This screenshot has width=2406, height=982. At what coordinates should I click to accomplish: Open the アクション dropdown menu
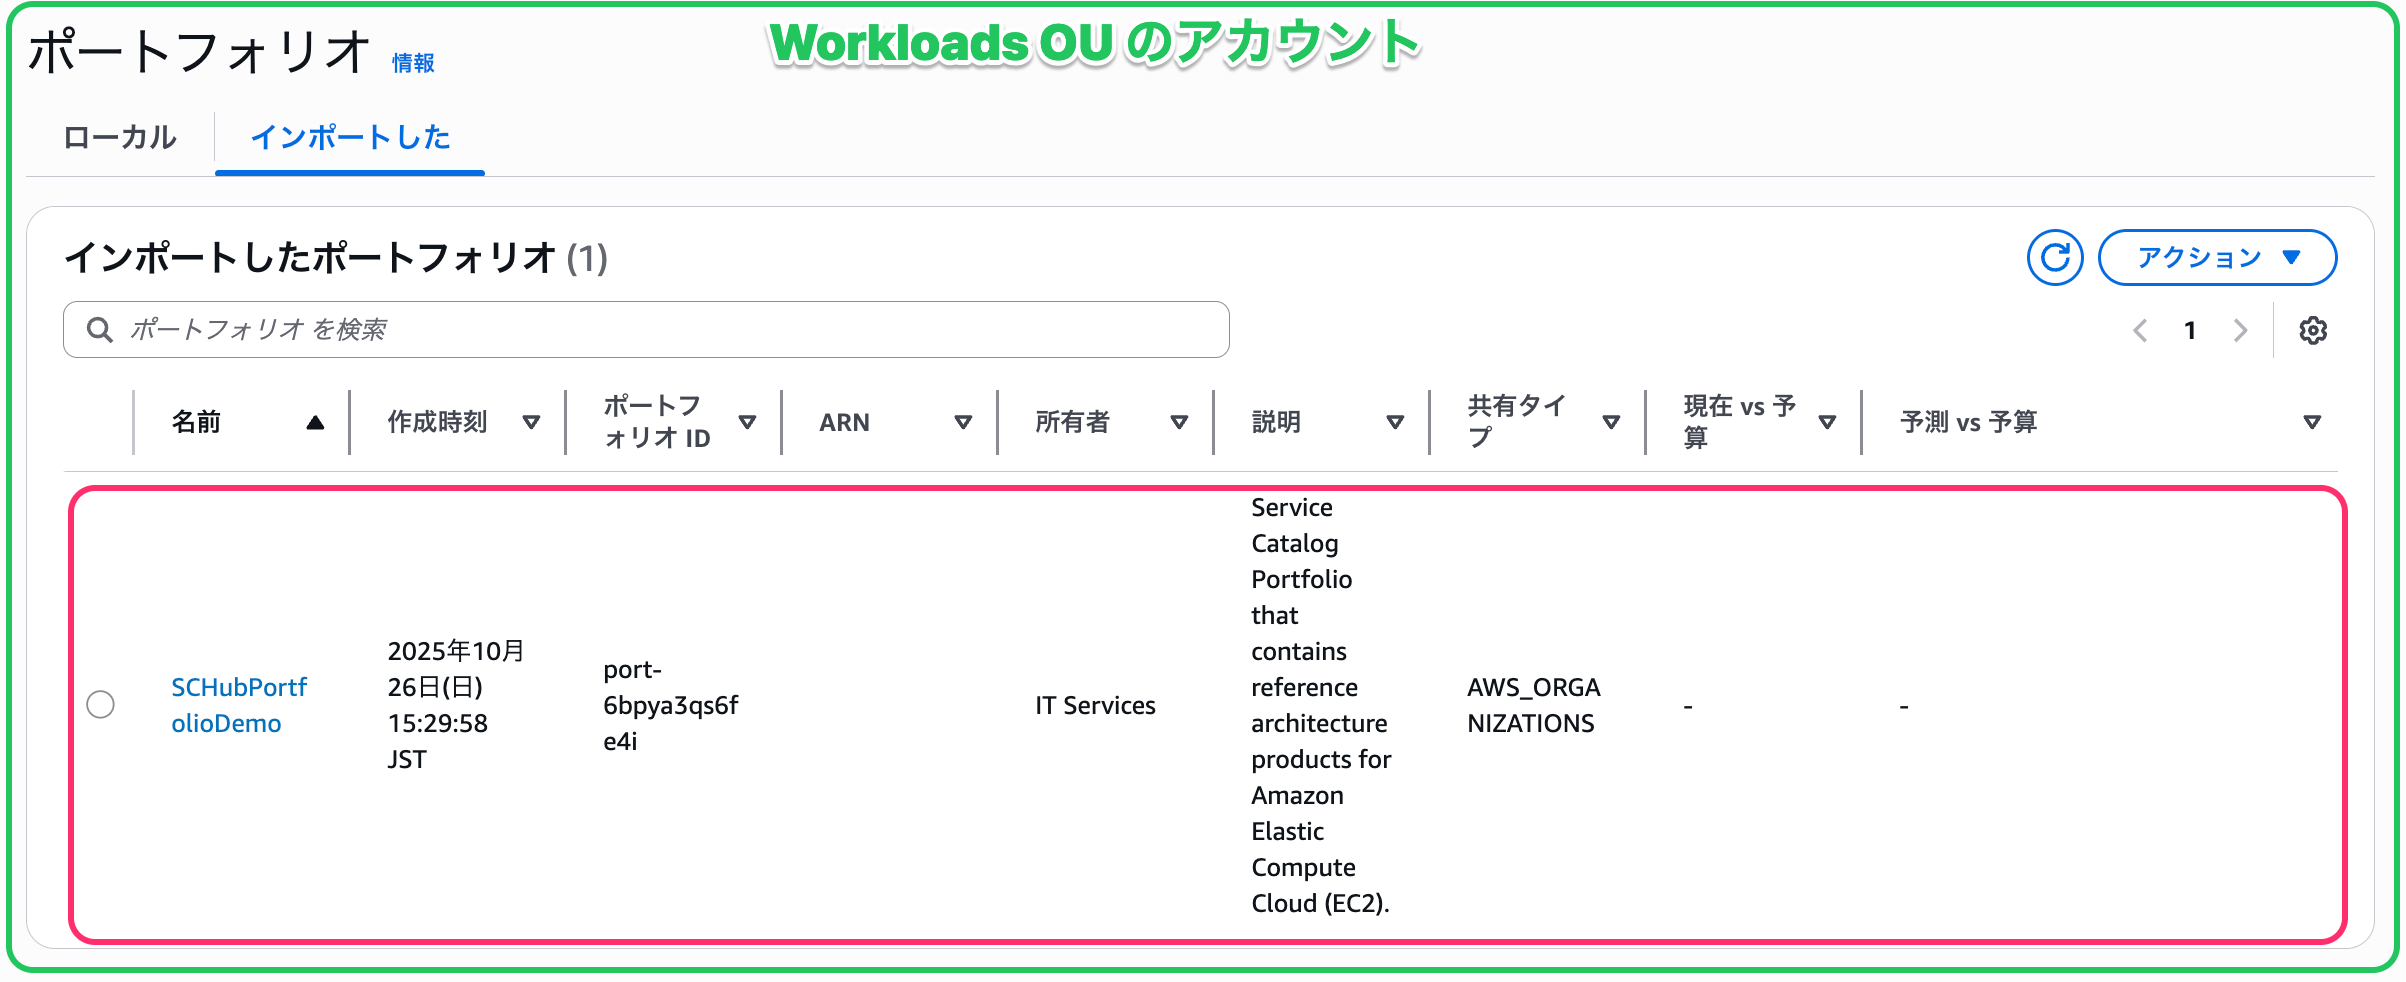pyautogui.click(x=2216, y=258)
